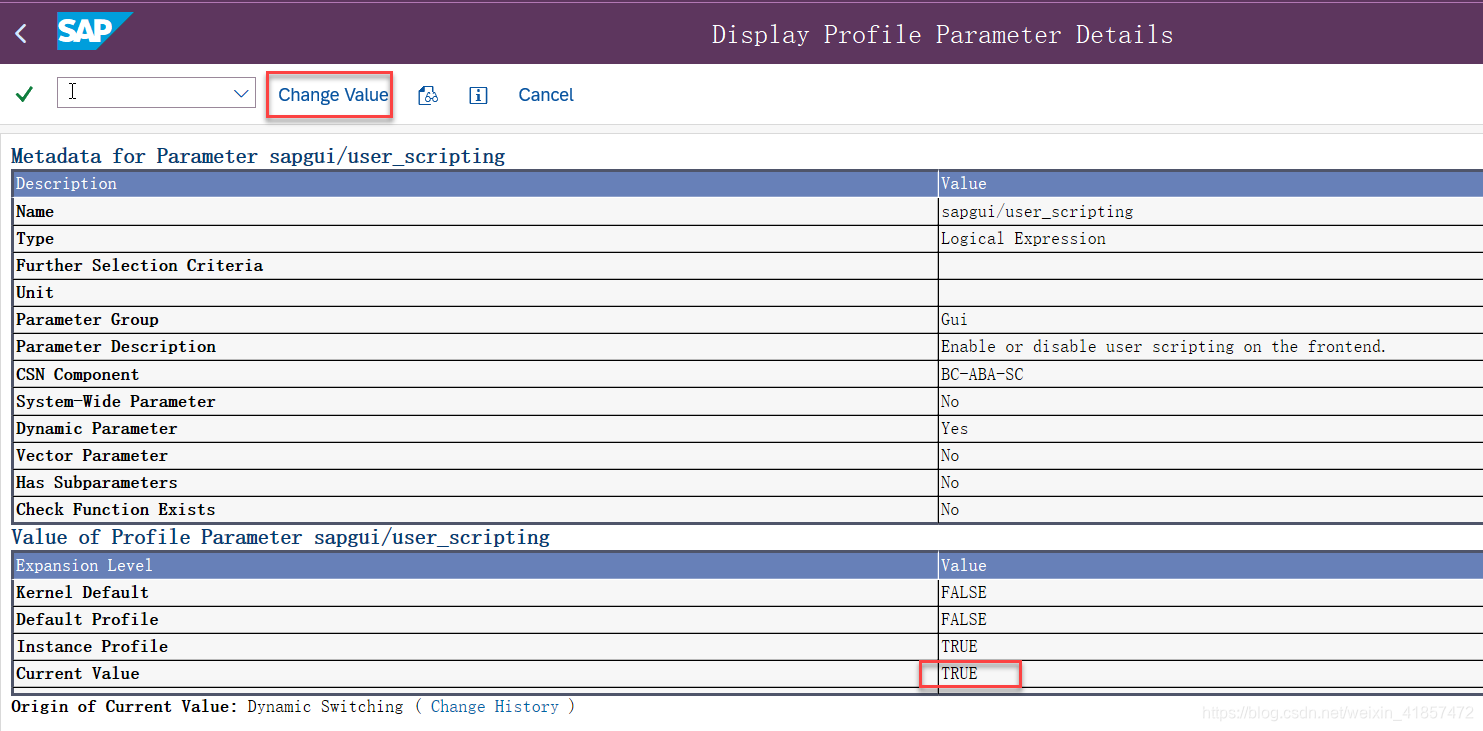The height and width of the screenshot is (731, 1483).
Task: Click the SAP logo
Action: 95,32
